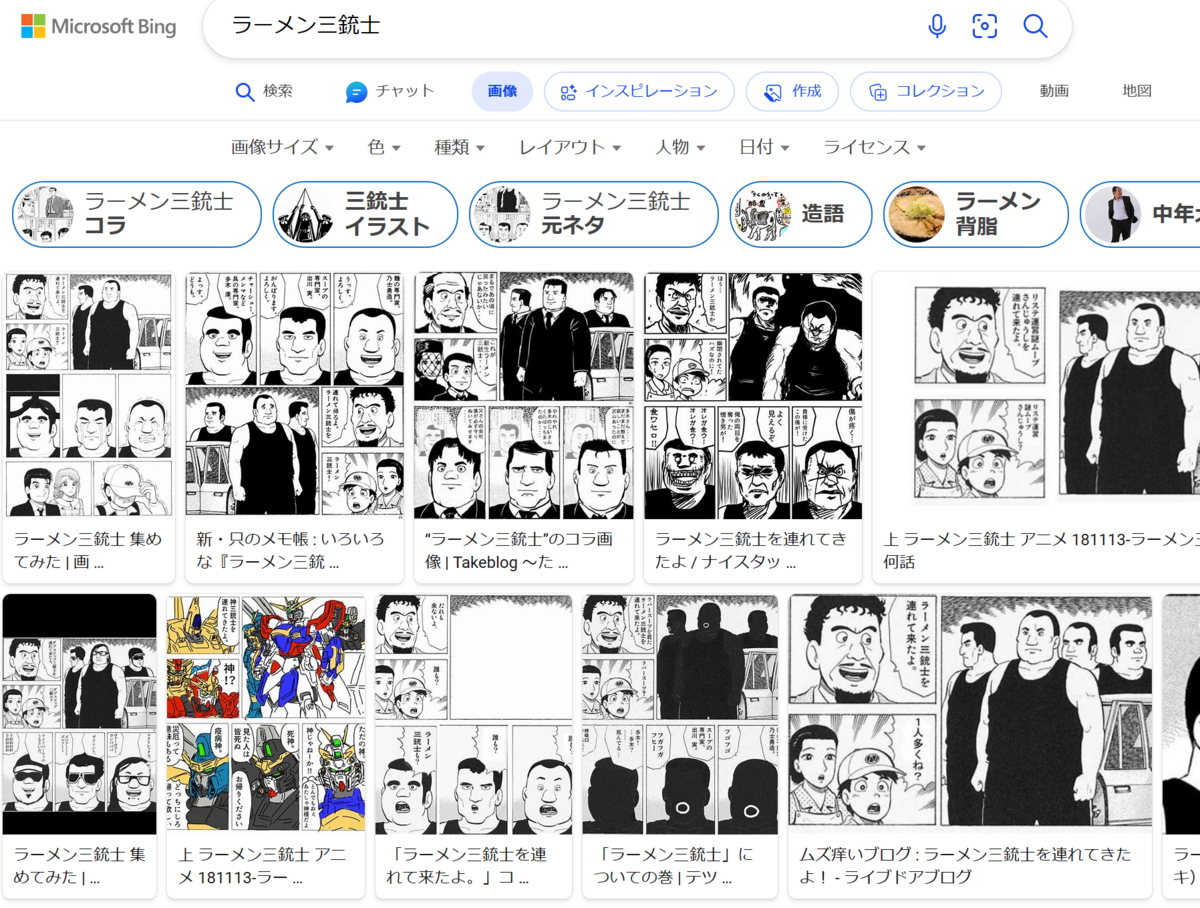Open the チャット tab
Screen dimensions: 1200x908
pos(390,91)
